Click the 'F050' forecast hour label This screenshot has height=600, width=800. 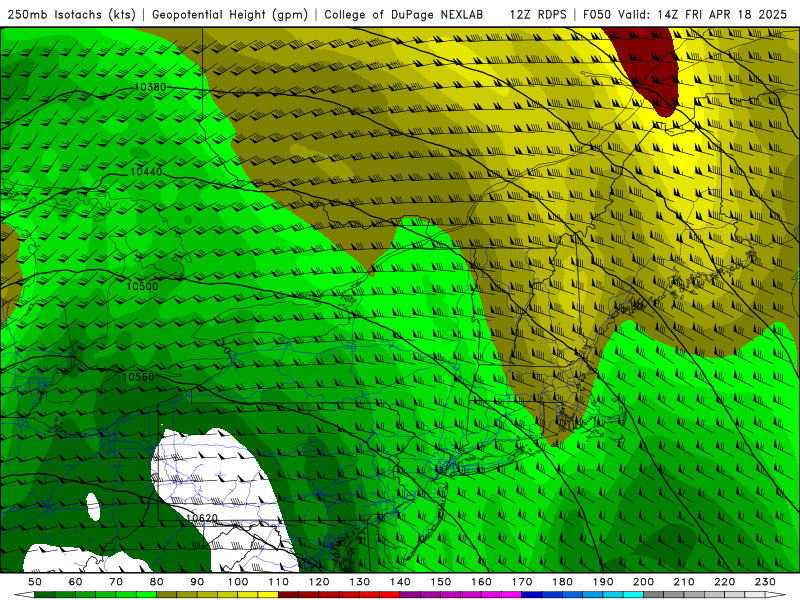tap(597, 15)
